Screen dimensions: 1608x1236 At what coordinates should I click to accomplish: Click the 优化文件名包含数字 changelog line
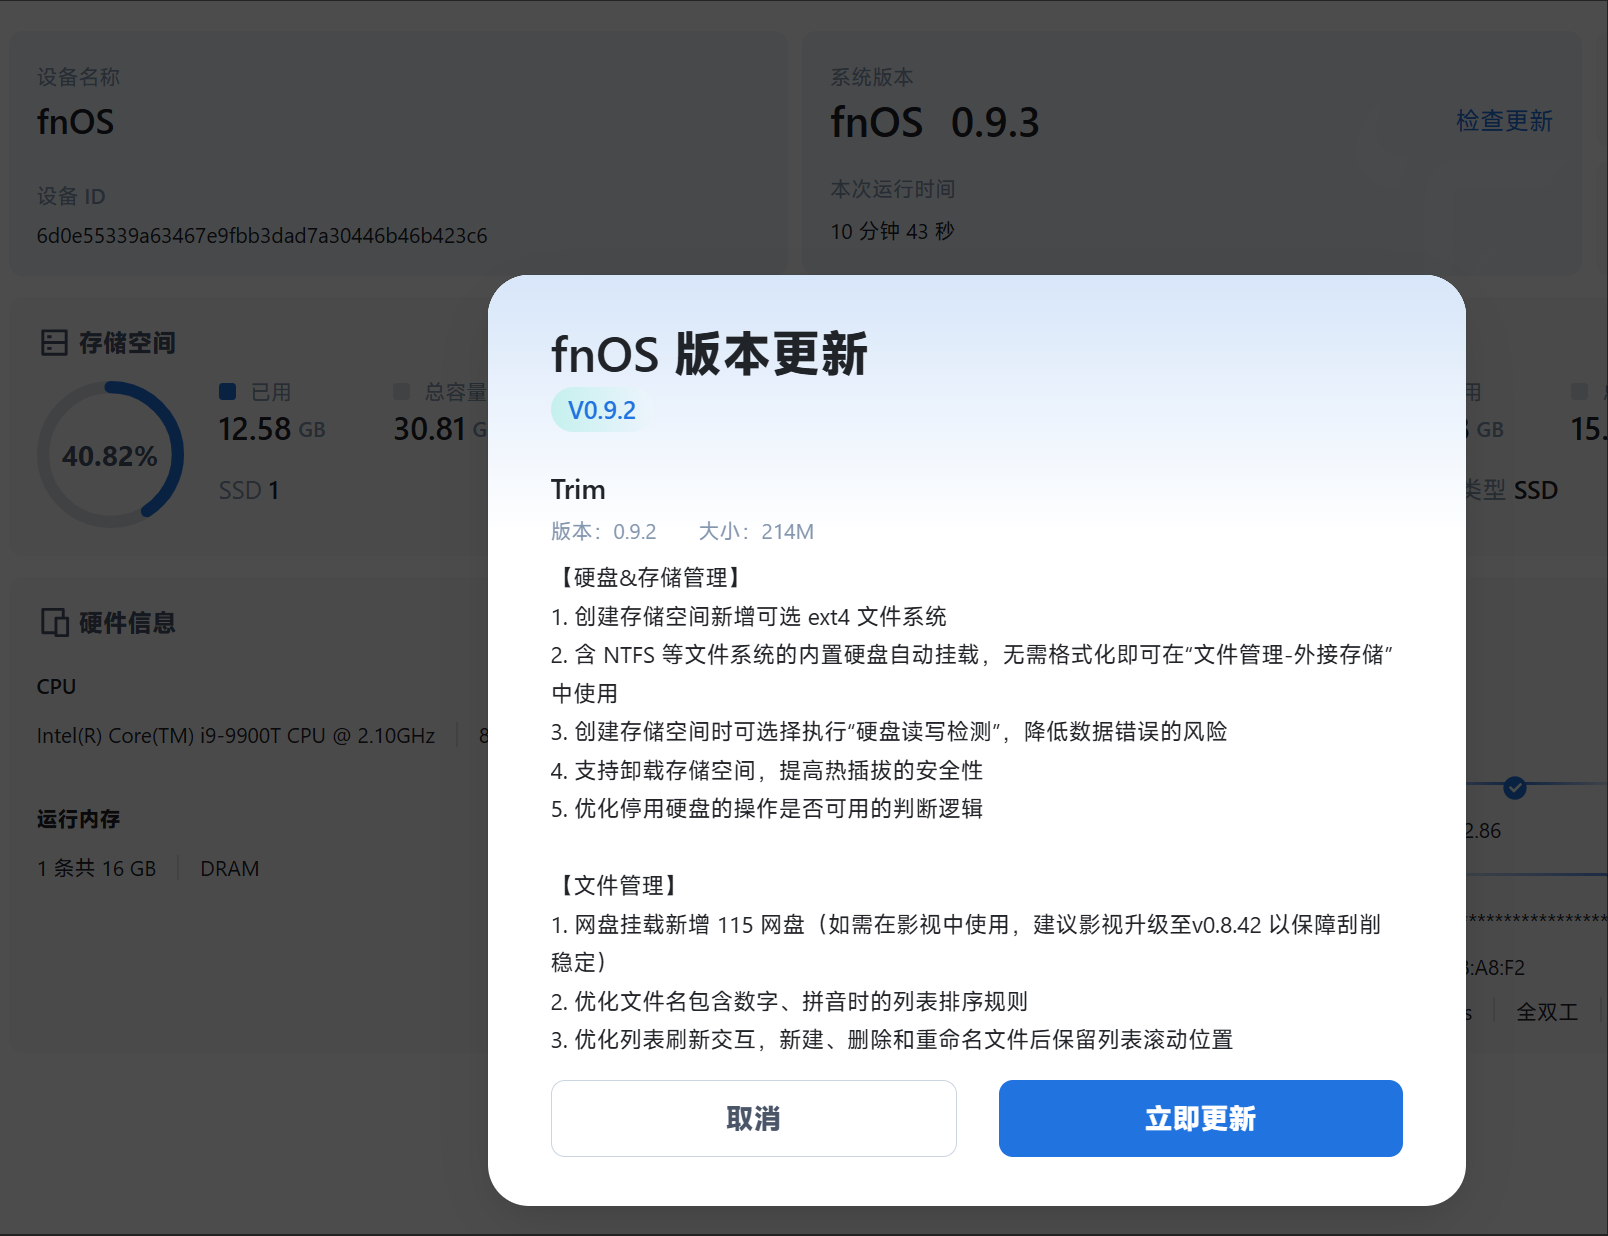[x=789, y=1001]
